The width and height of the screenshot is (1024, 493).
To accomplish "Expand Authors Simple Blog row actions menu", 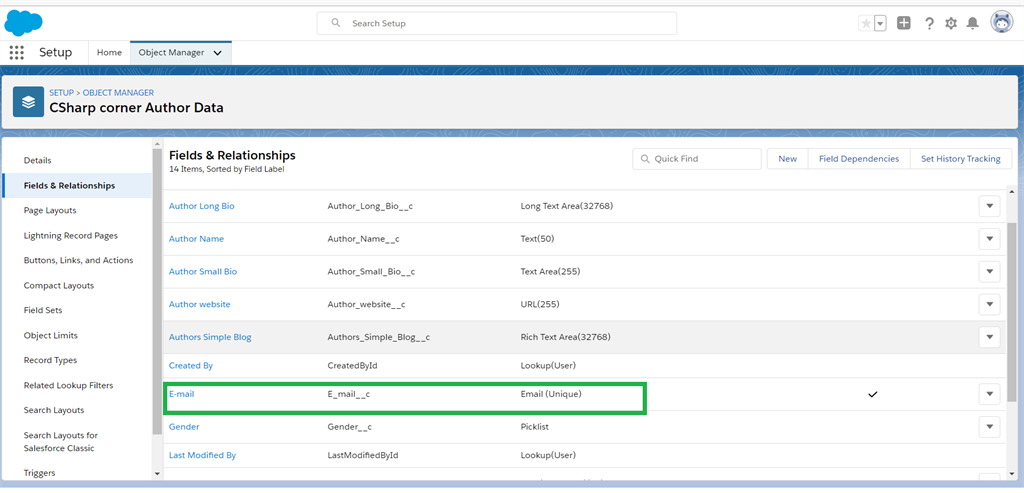I will tap(989, 337).
